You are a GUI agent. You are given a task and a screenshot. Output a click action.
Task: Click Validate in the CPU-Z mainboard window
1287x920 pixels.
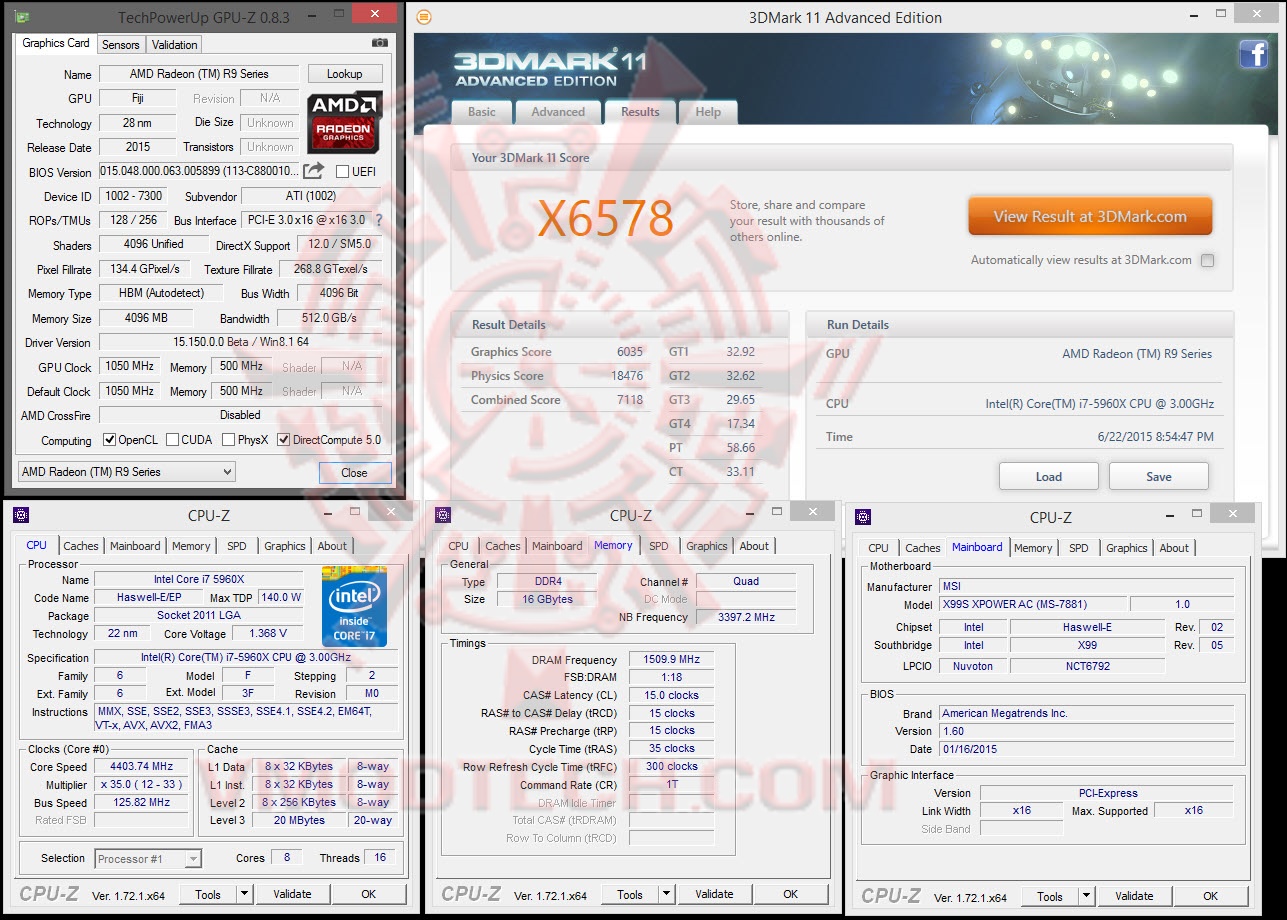(x=1134, y=896)
